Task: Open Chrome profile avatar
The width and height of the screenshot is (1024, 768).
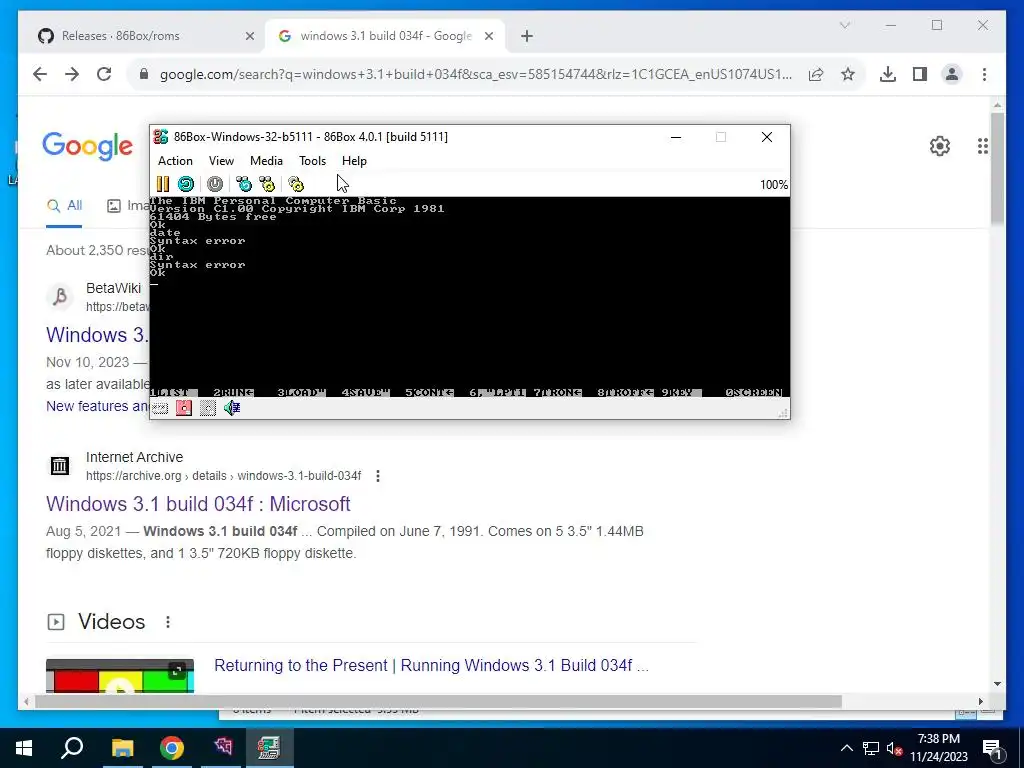Action: pyautogui.click(x=952, y=74)
